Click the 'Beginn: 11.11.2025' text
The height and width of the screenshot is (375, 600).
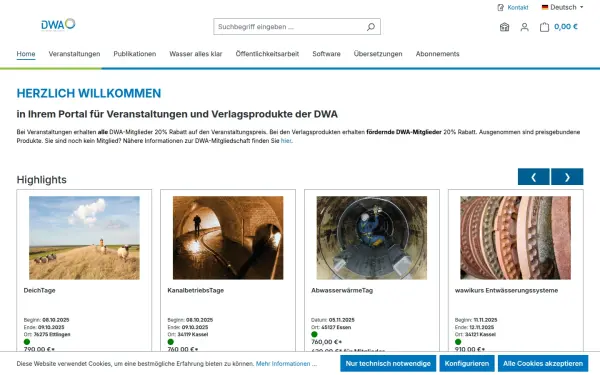pyautogui.click(x=476, y=320)
